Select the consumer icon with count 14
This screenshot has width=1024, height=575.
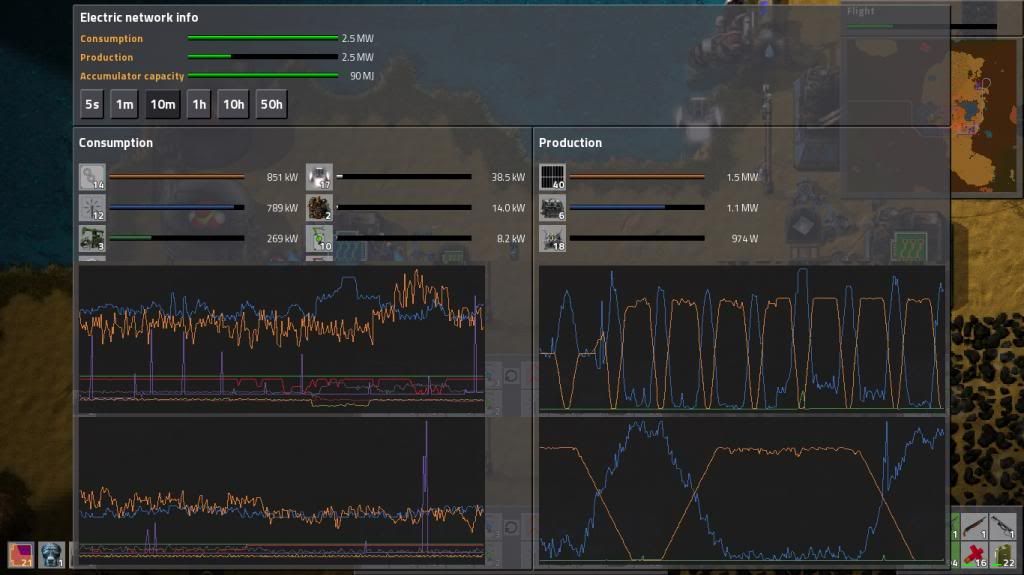tap(92, 177)
